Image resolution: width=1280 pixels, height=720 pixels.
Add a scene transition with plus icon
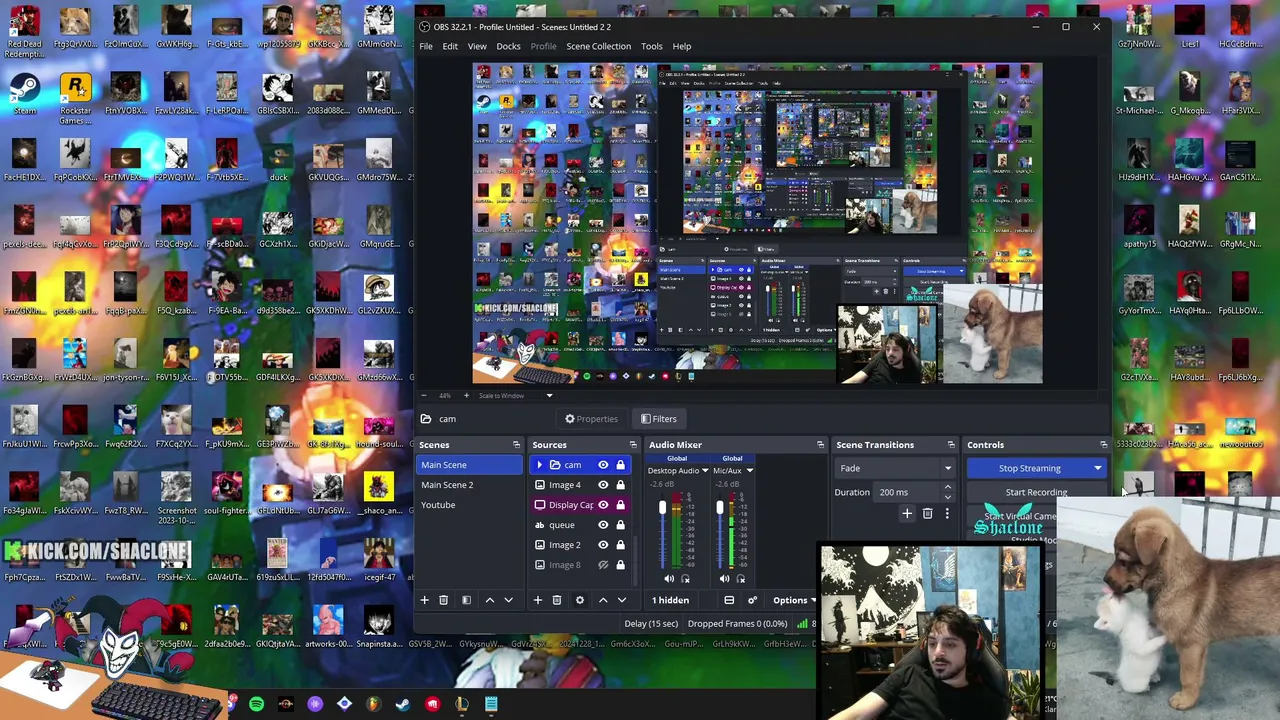[x=907, y=514]
